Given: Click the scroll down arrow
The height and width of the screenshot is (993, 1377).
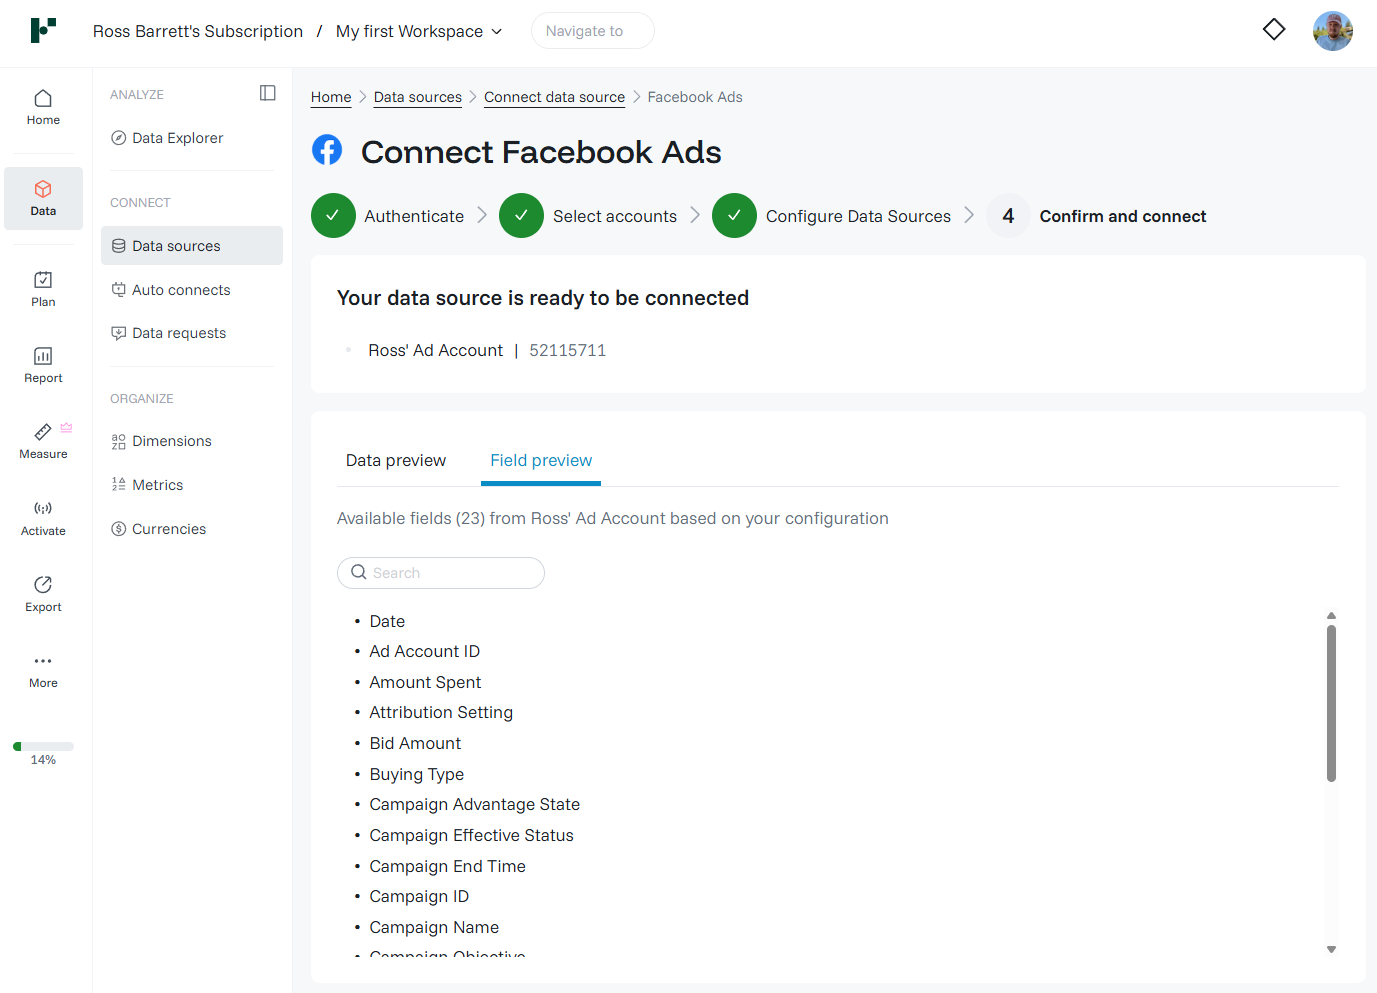Looking at the screenshot, I should [1331, 949].
